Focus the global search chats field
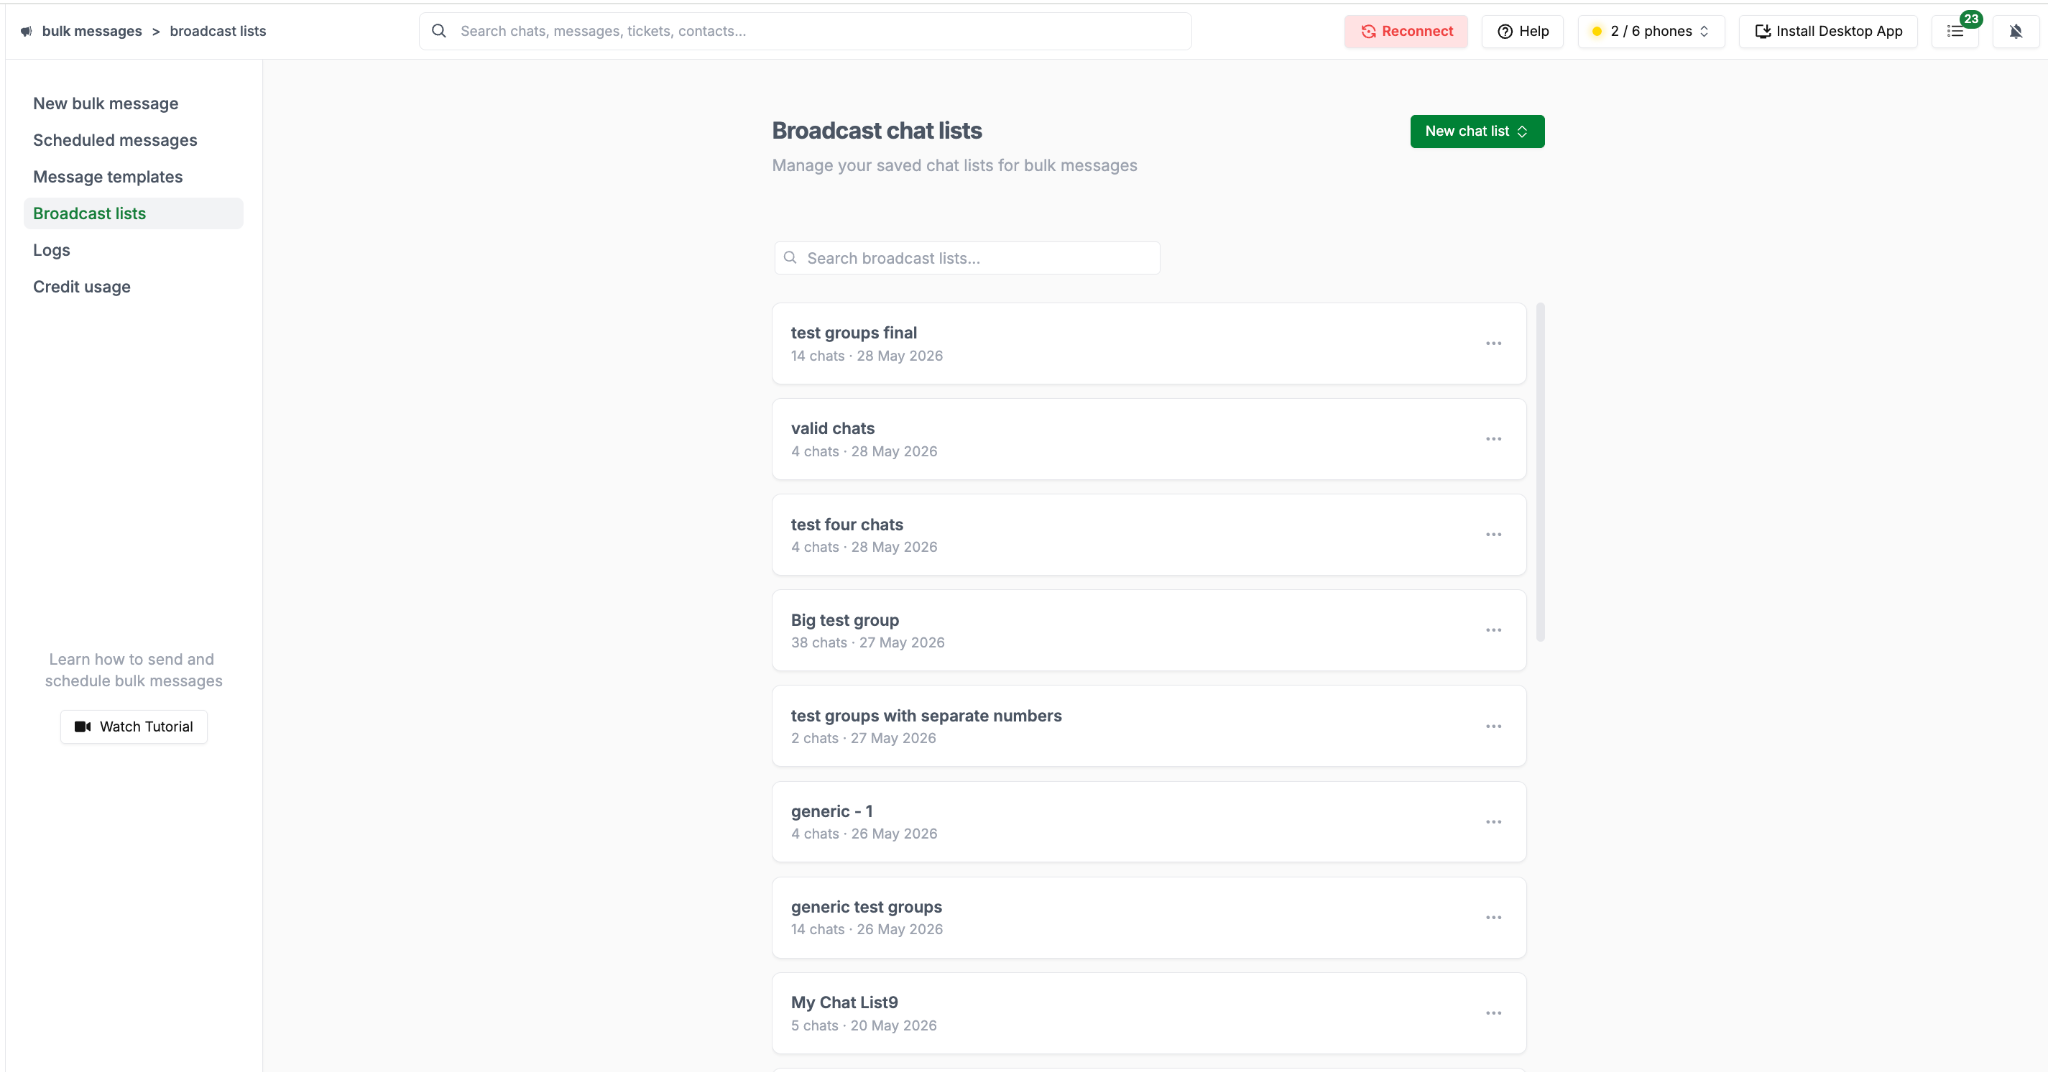Viewport: 2048px width, 1072px height. pos(805,31)
